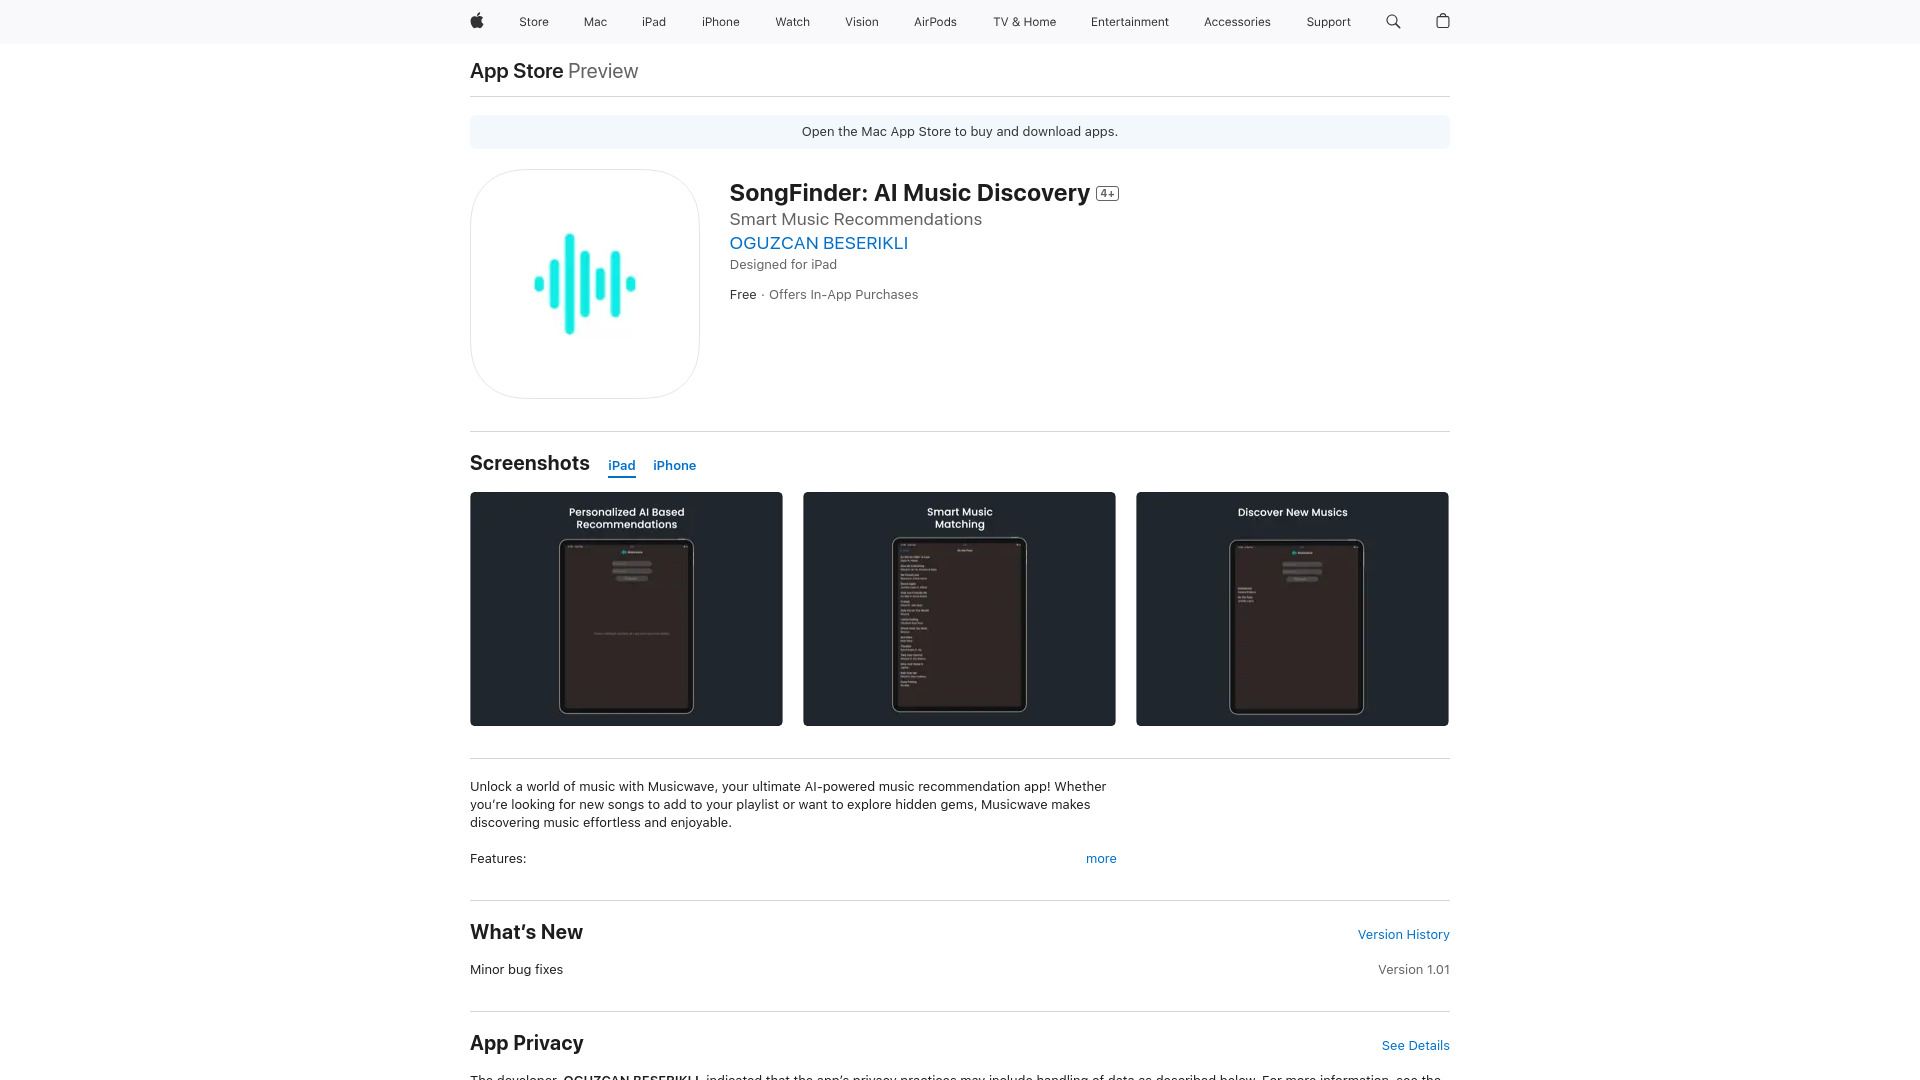The image size is (1920, 1080).
Task: Expand the App Privacy See Details
Action: 1415,1046
